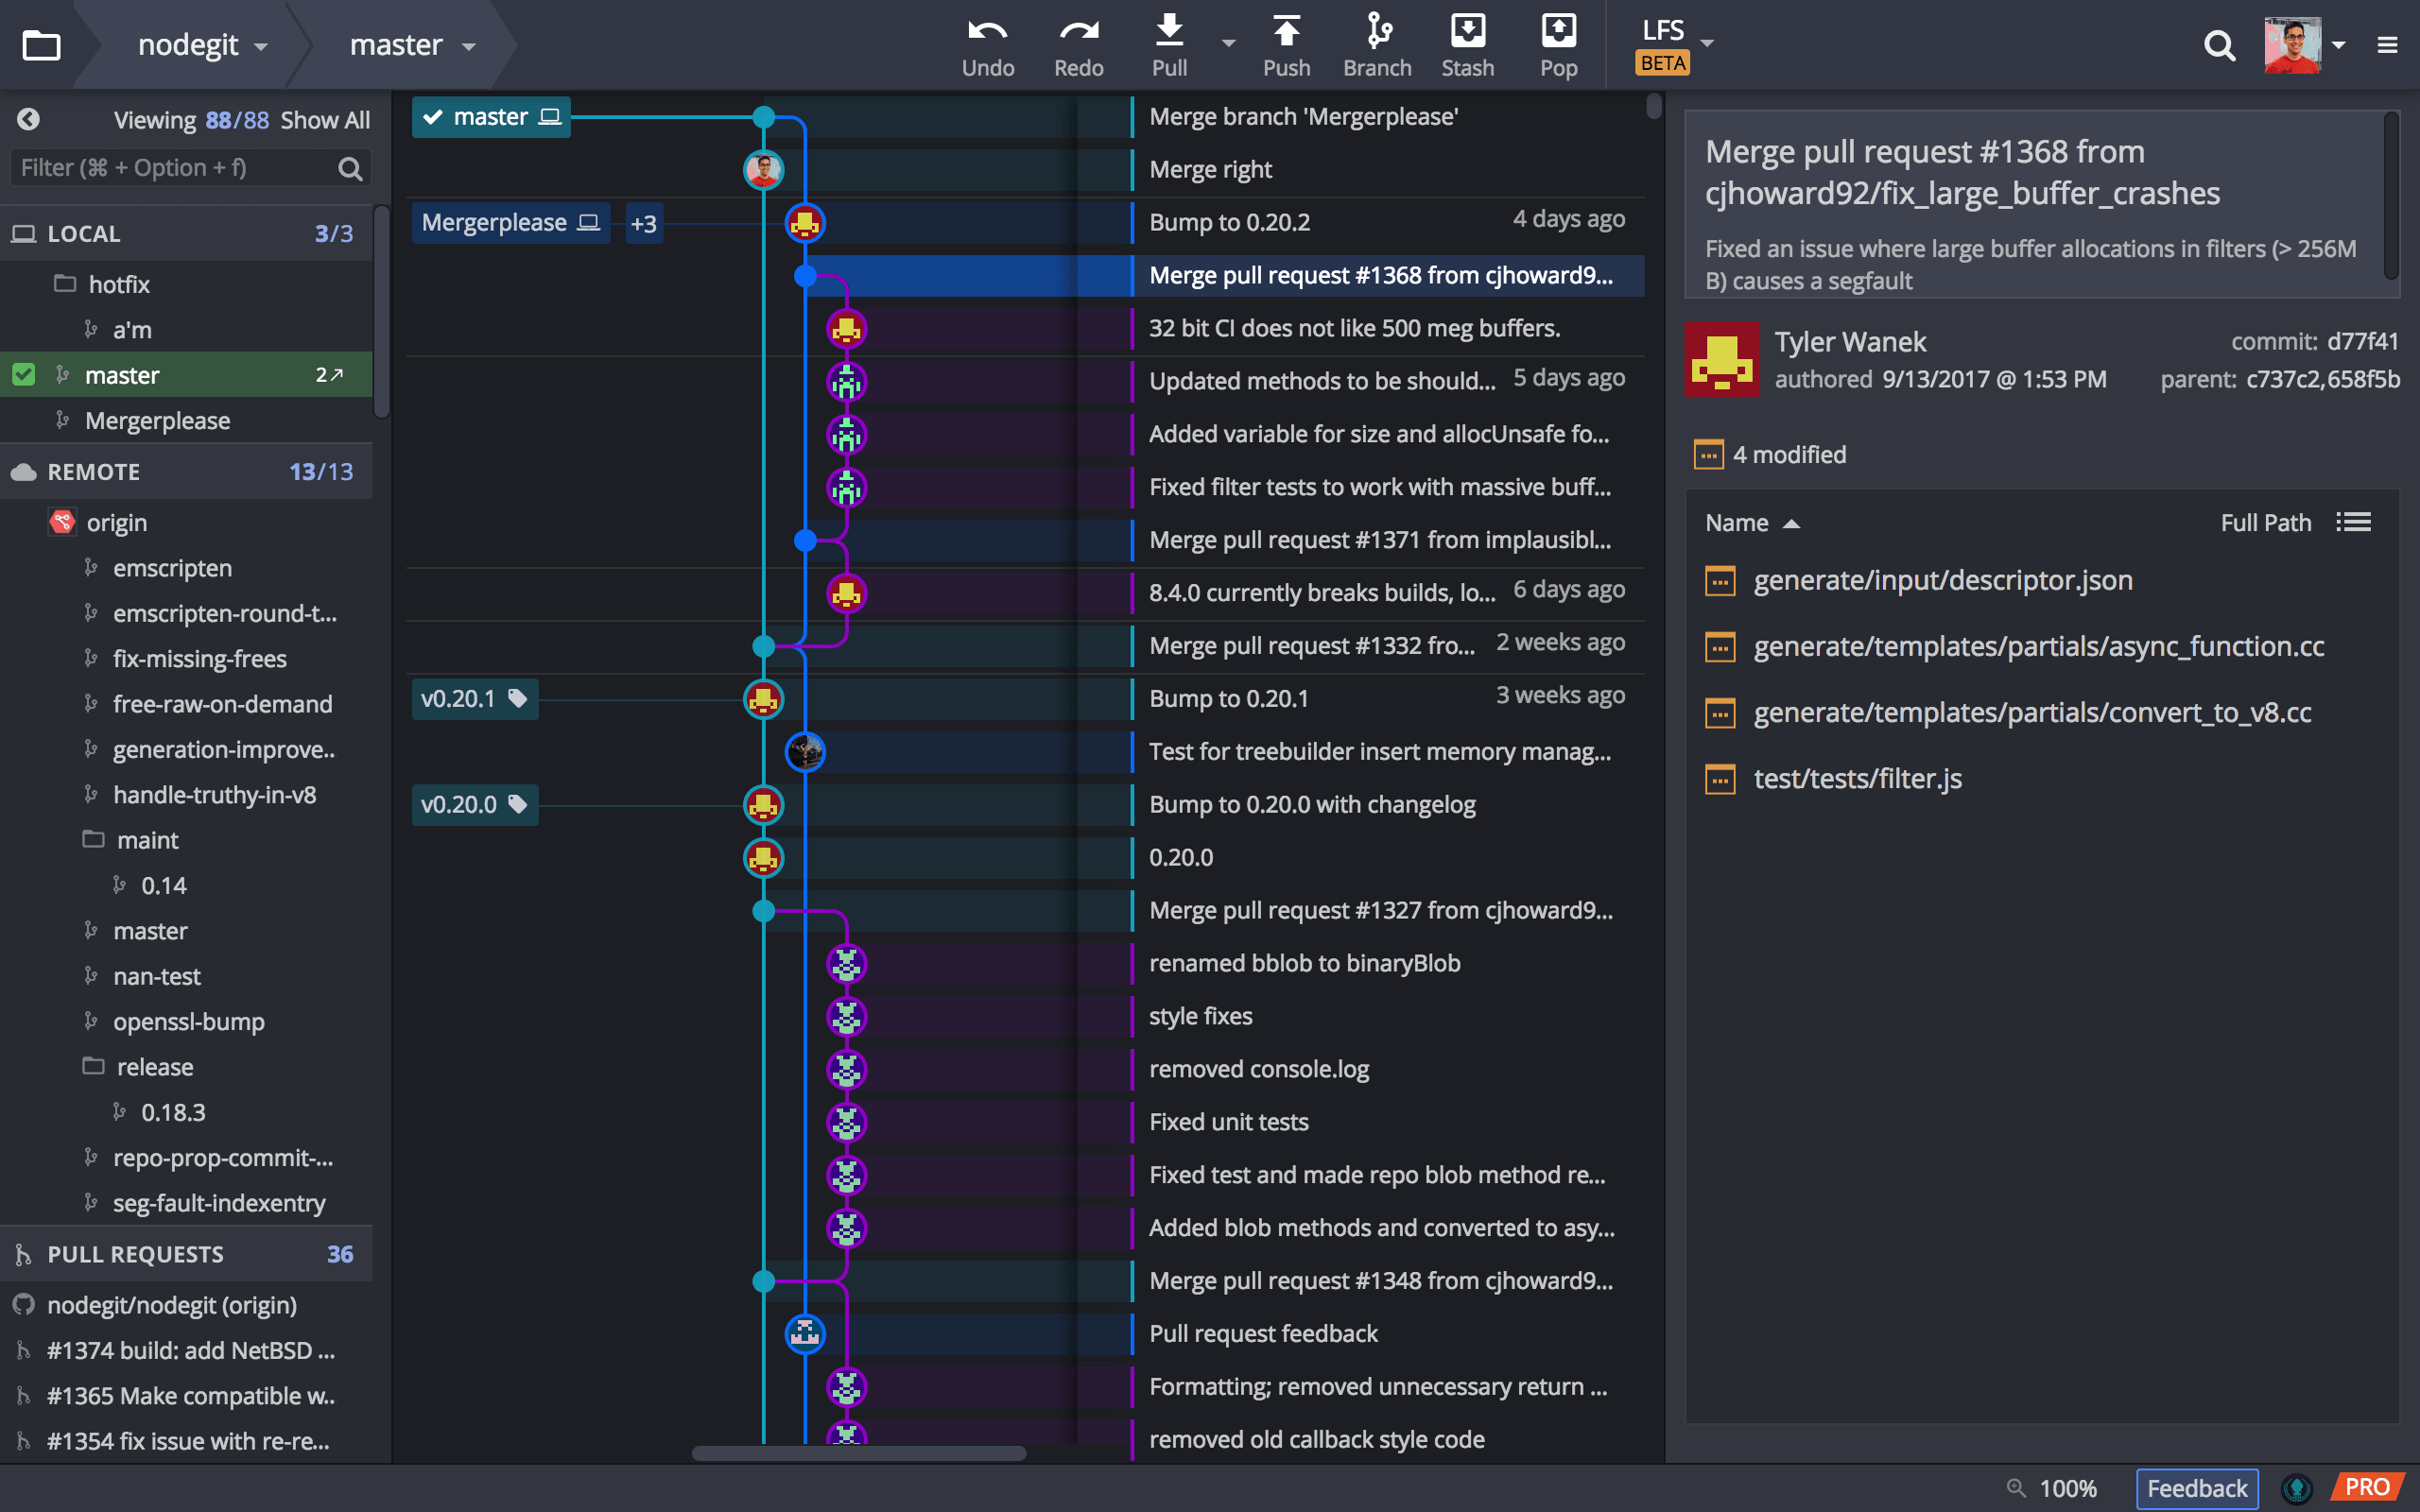Click the tag label v0.20.1
Image resolution: width=2420 pixels, height=1512 pixels.
point(474,699)
